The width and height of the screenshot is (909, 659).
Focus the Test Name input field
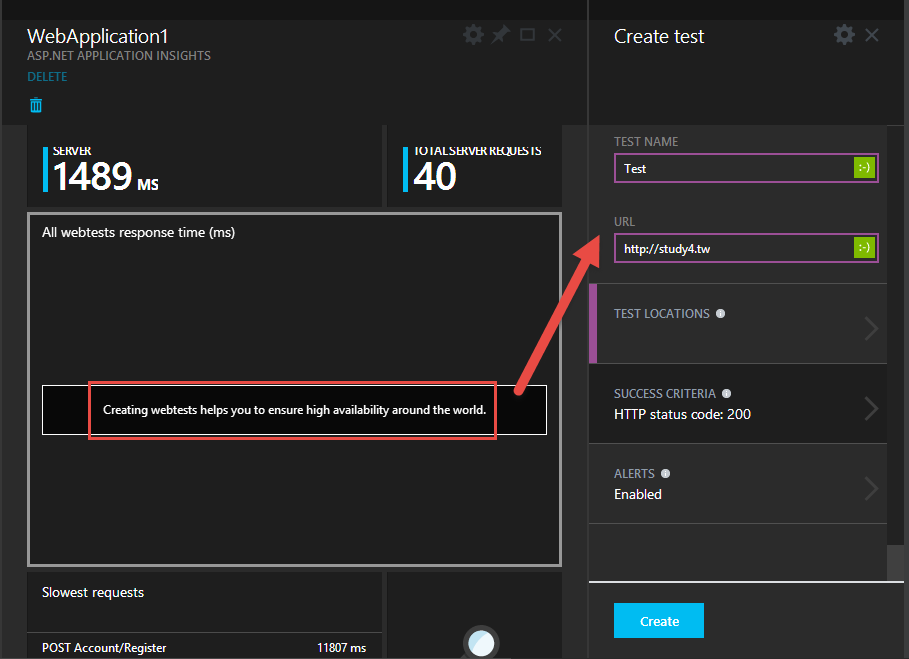pos(746,168)
